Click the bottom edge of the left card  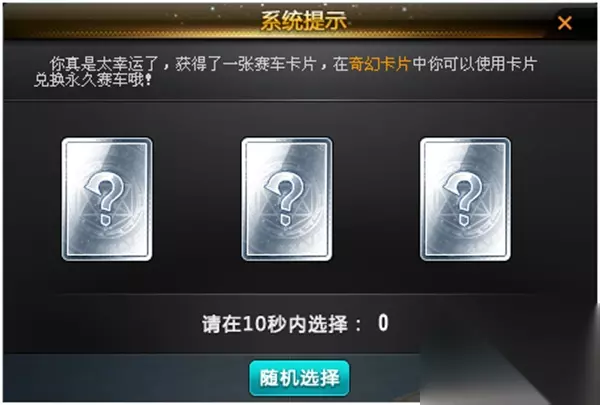click(x=107, y=258)
